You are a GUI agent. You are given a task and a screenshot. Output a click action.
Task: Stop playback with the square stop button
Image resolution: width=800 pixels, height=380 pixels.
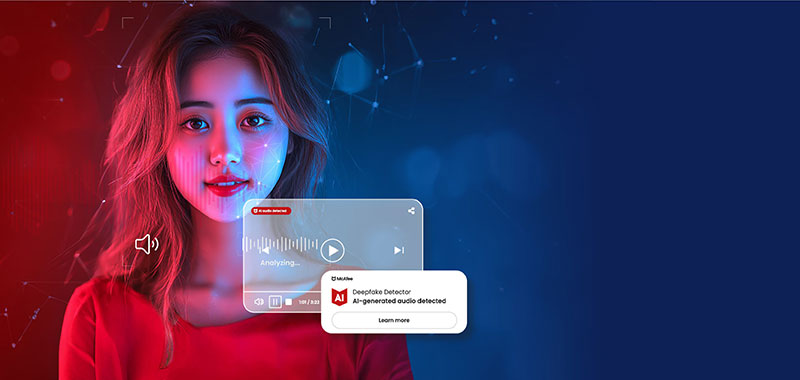click(x=288, y=302)
